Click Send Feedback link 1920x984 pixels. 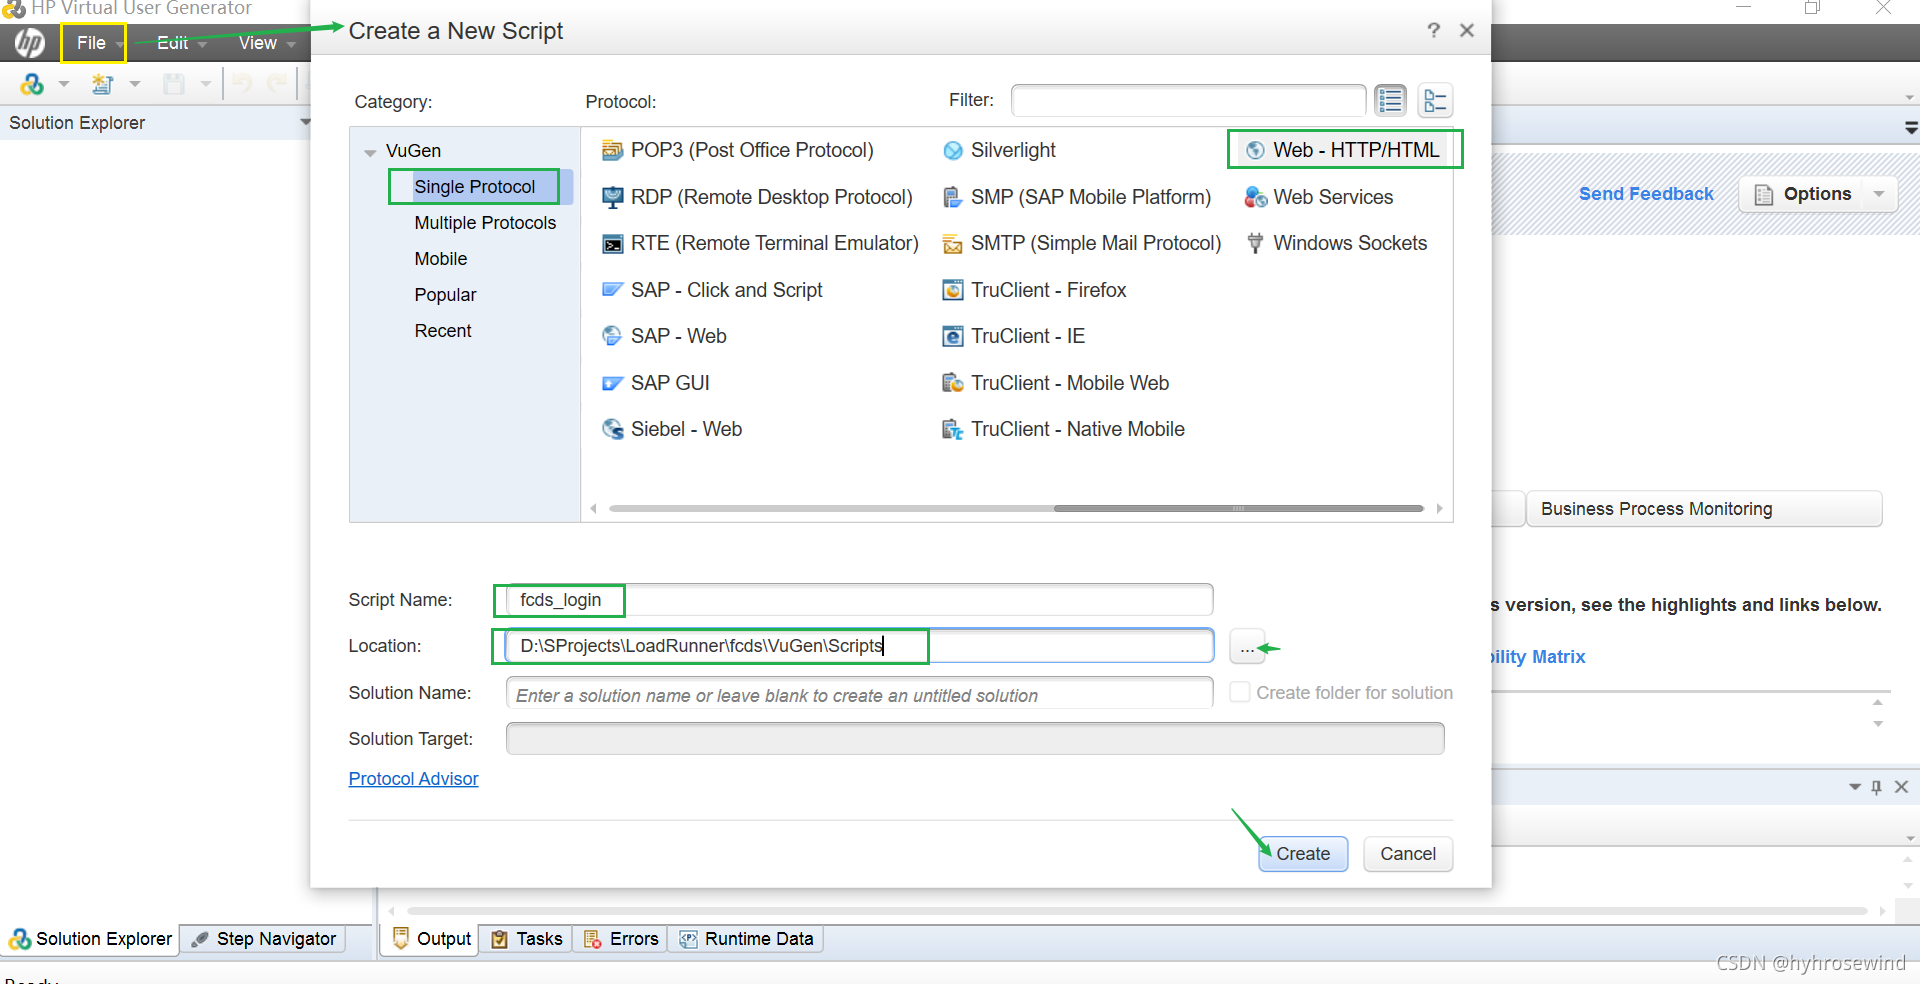click(x=1646, y=194)
